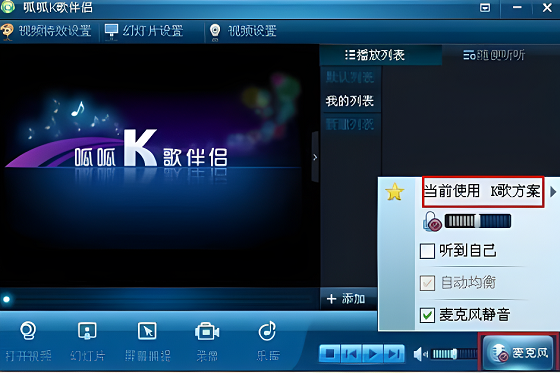Open the 麦克风 microphone popup button
Image resolution: width=560 pixels, height=373 pixels.
pos(519,352)
